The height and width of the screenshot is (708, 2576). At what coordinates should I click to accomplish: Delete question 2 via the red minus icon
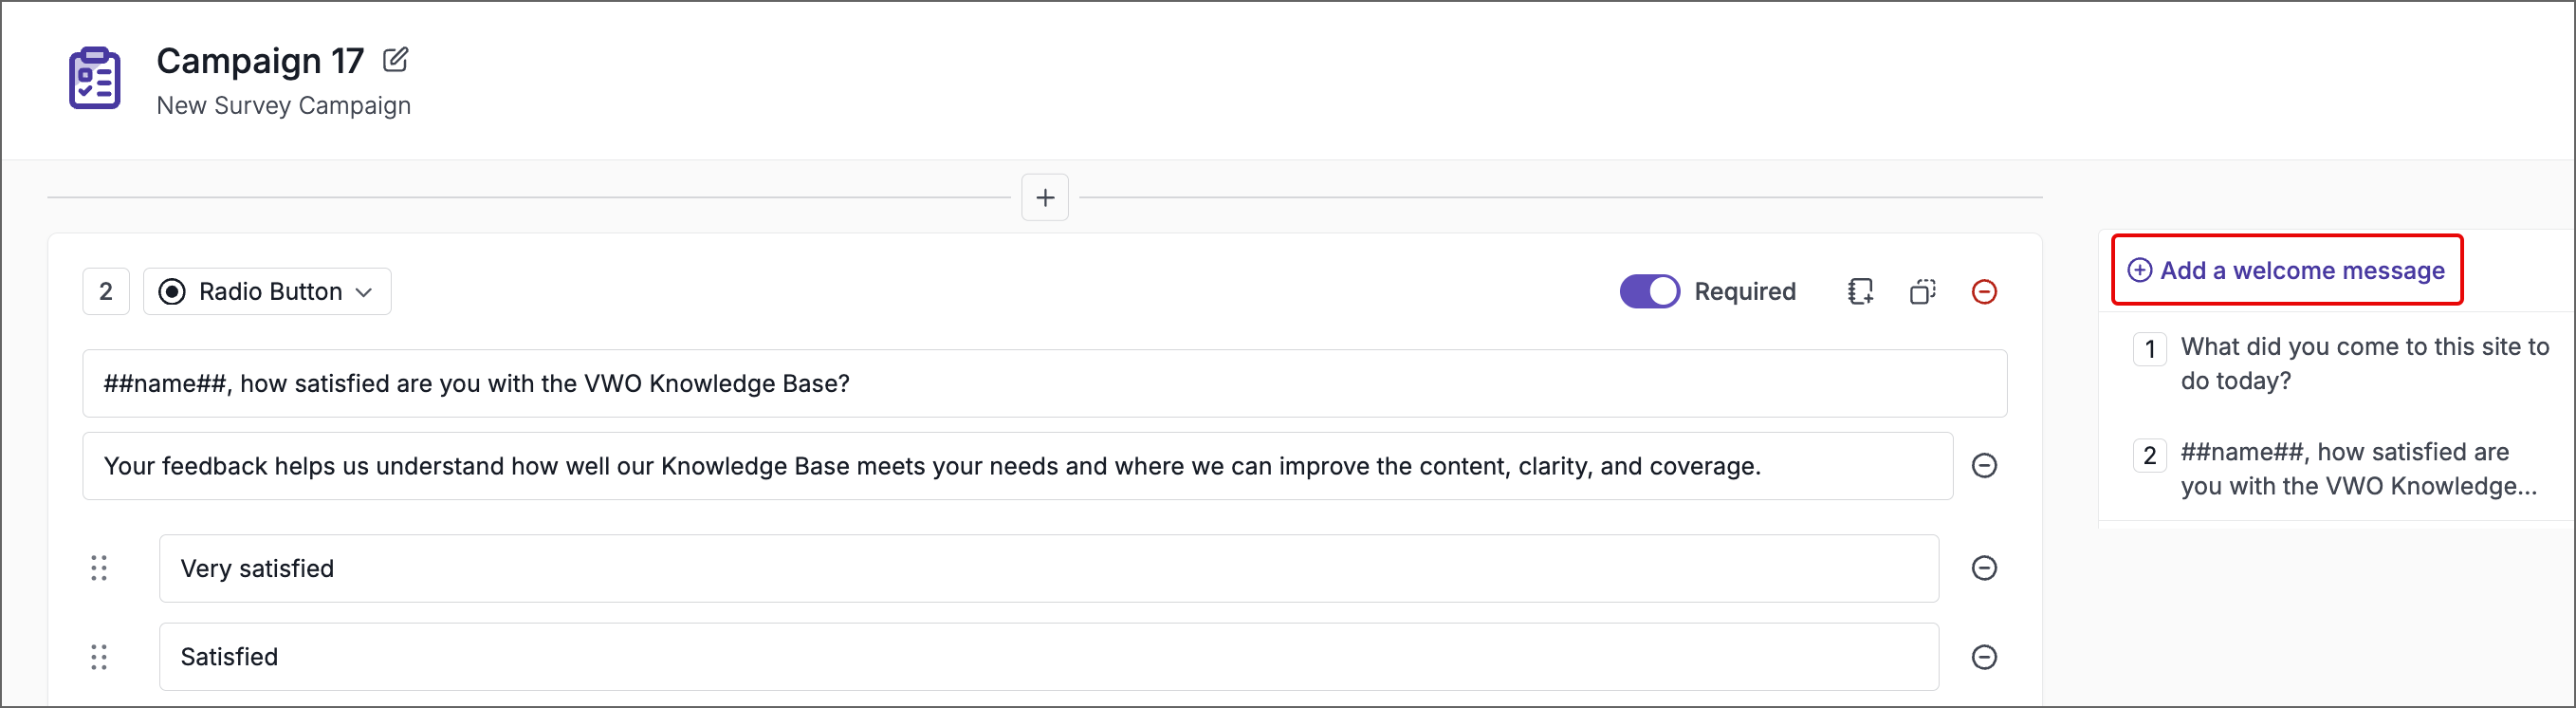(x=1985, y=291)
